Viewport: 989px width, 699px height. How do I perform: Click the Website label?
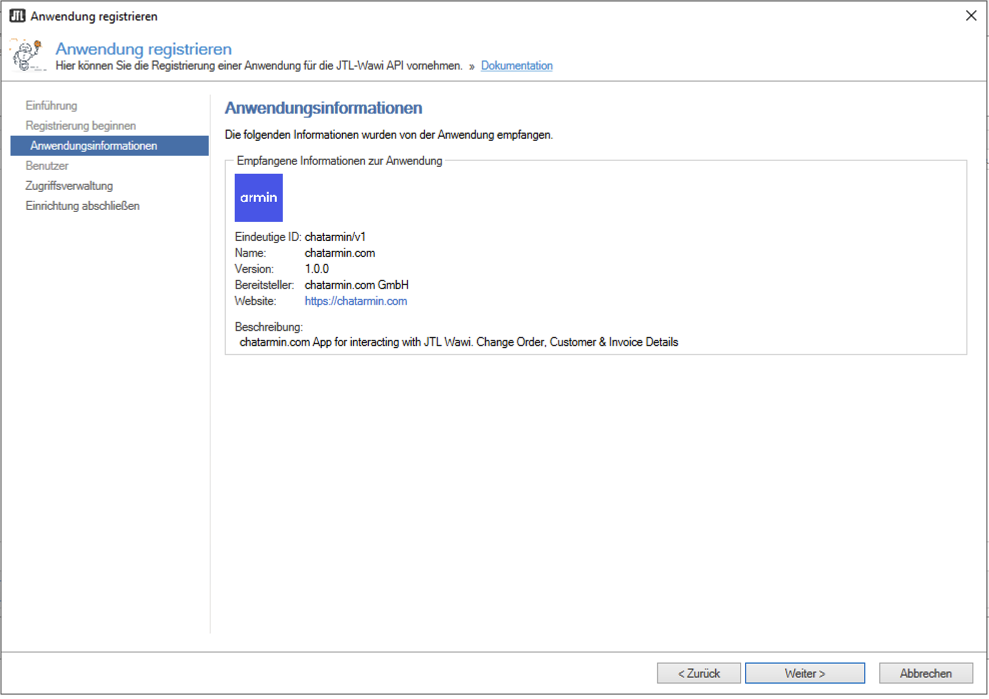255,301
